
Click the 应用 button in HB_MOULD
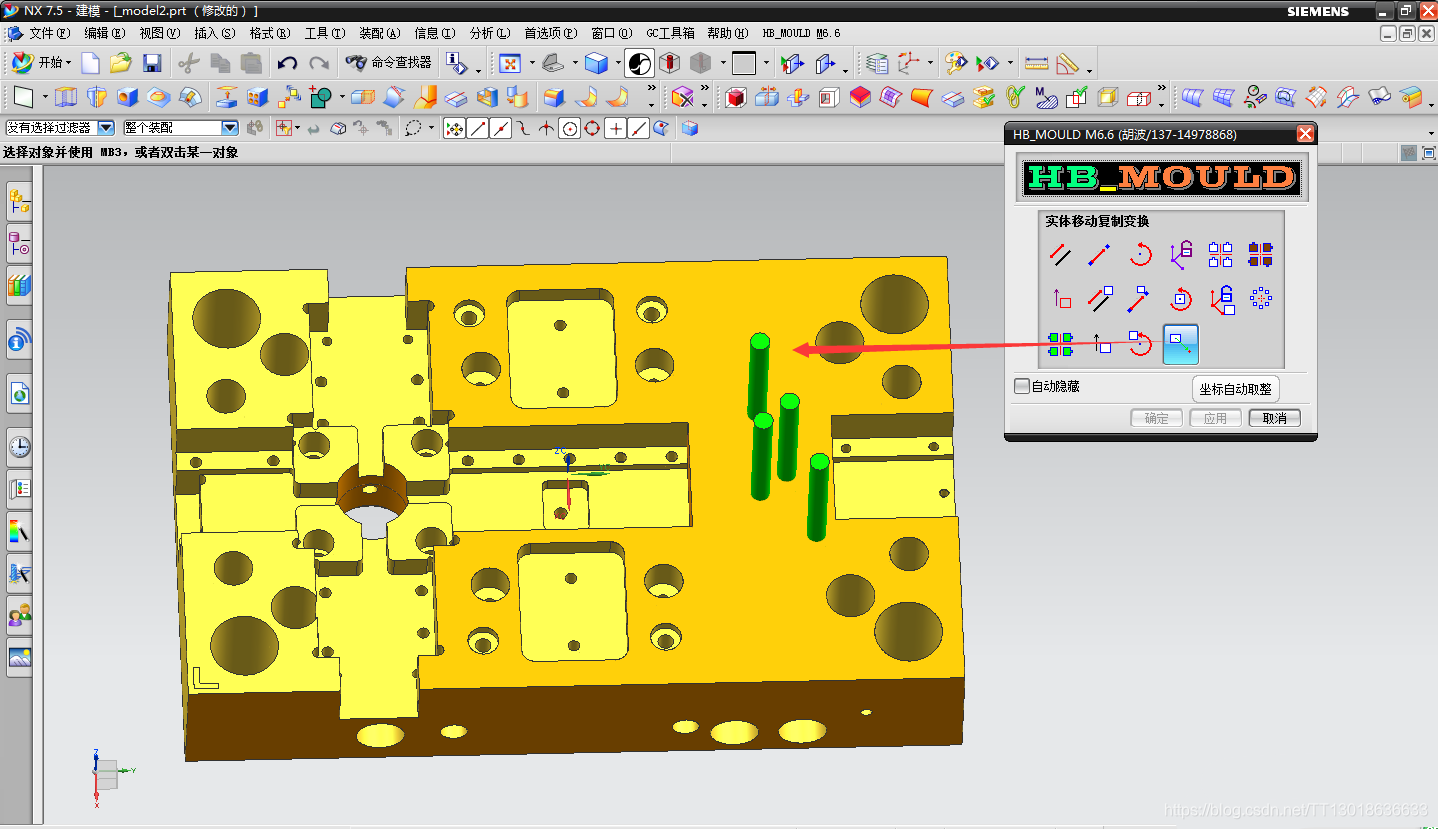(x=1216, y=418)
